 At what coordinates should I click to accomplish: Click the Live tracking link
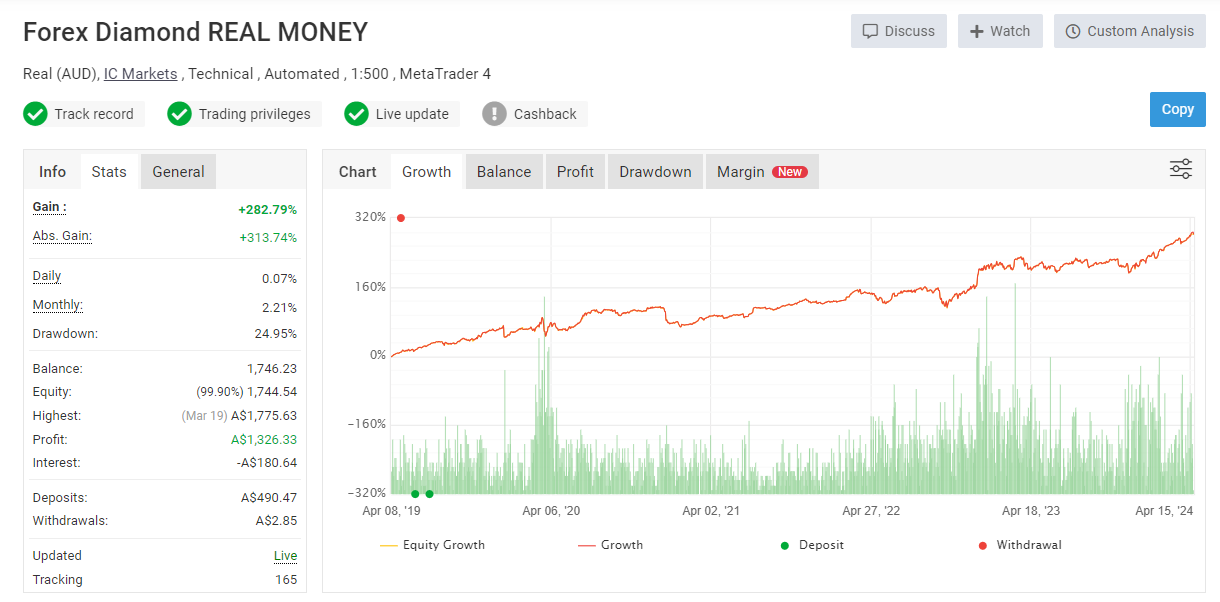coord(285,555)
